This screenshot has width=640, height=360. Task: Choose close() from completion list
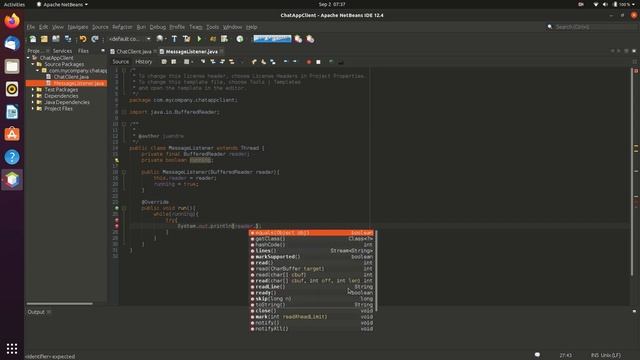coord(311,311)
